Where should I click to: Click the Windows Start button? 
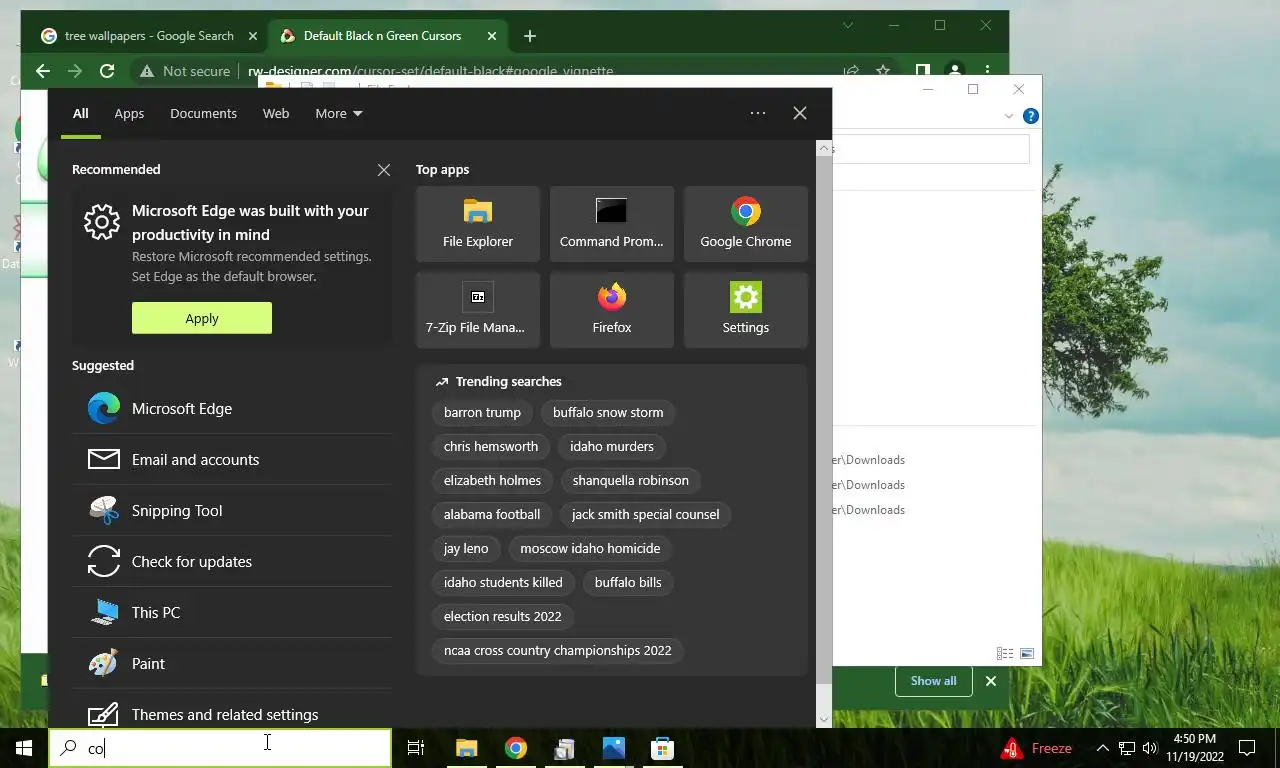[24, 748]
